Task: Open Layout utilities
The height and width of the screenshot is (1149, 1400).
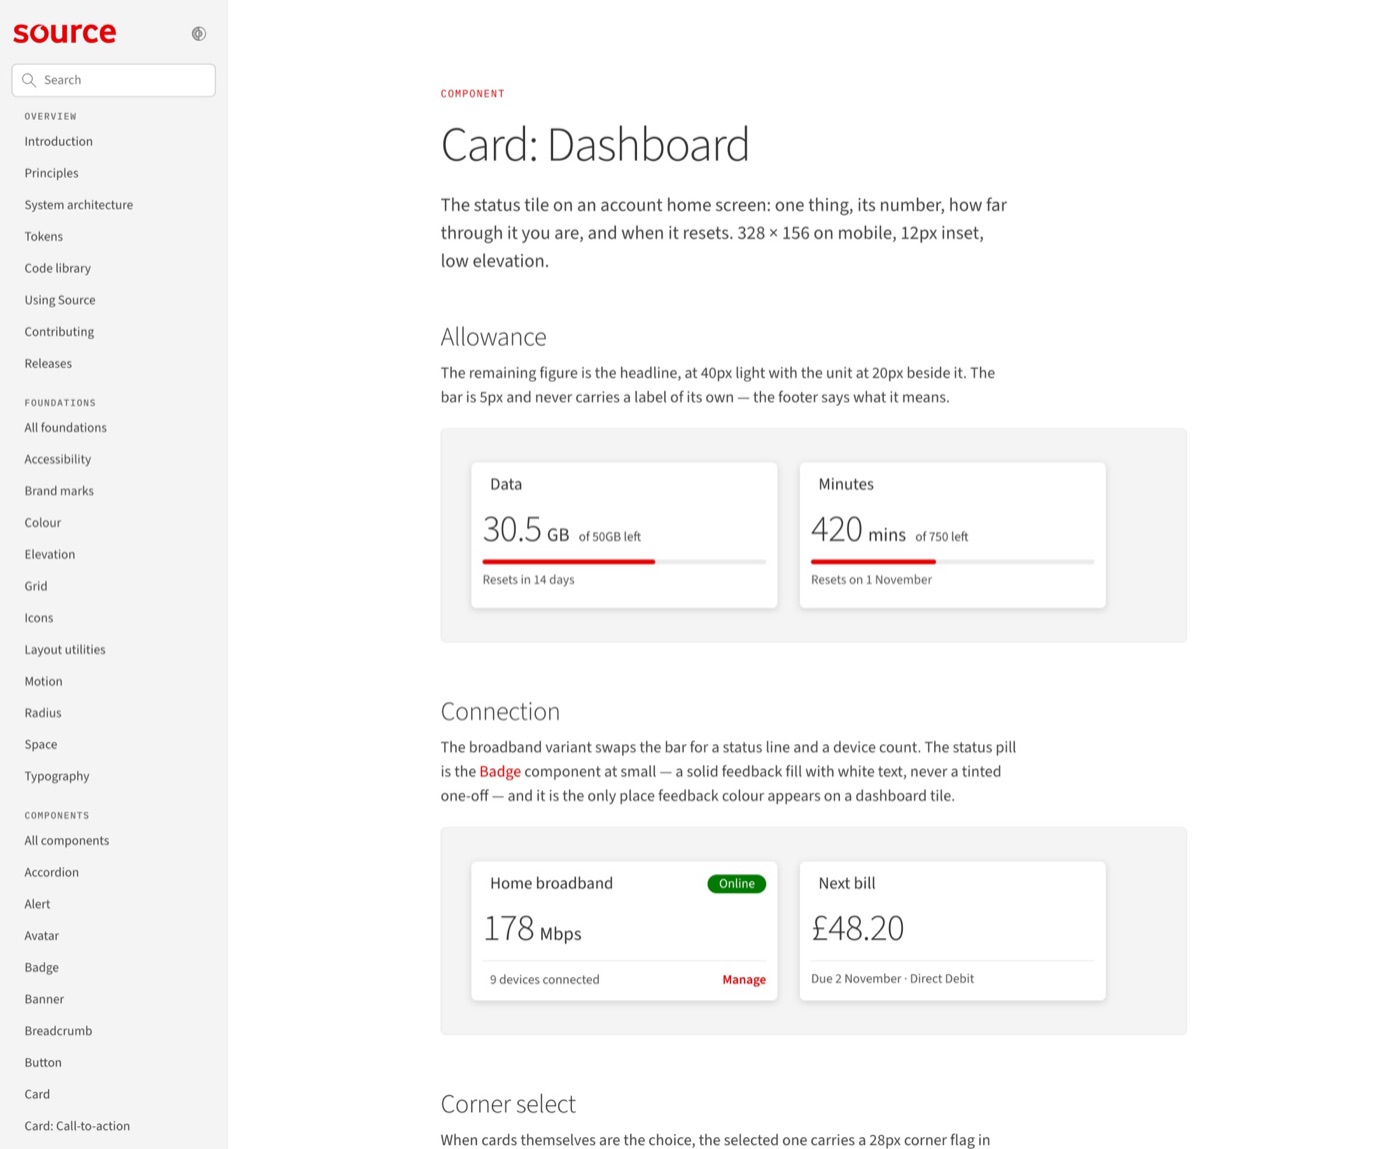Action: 65,650
